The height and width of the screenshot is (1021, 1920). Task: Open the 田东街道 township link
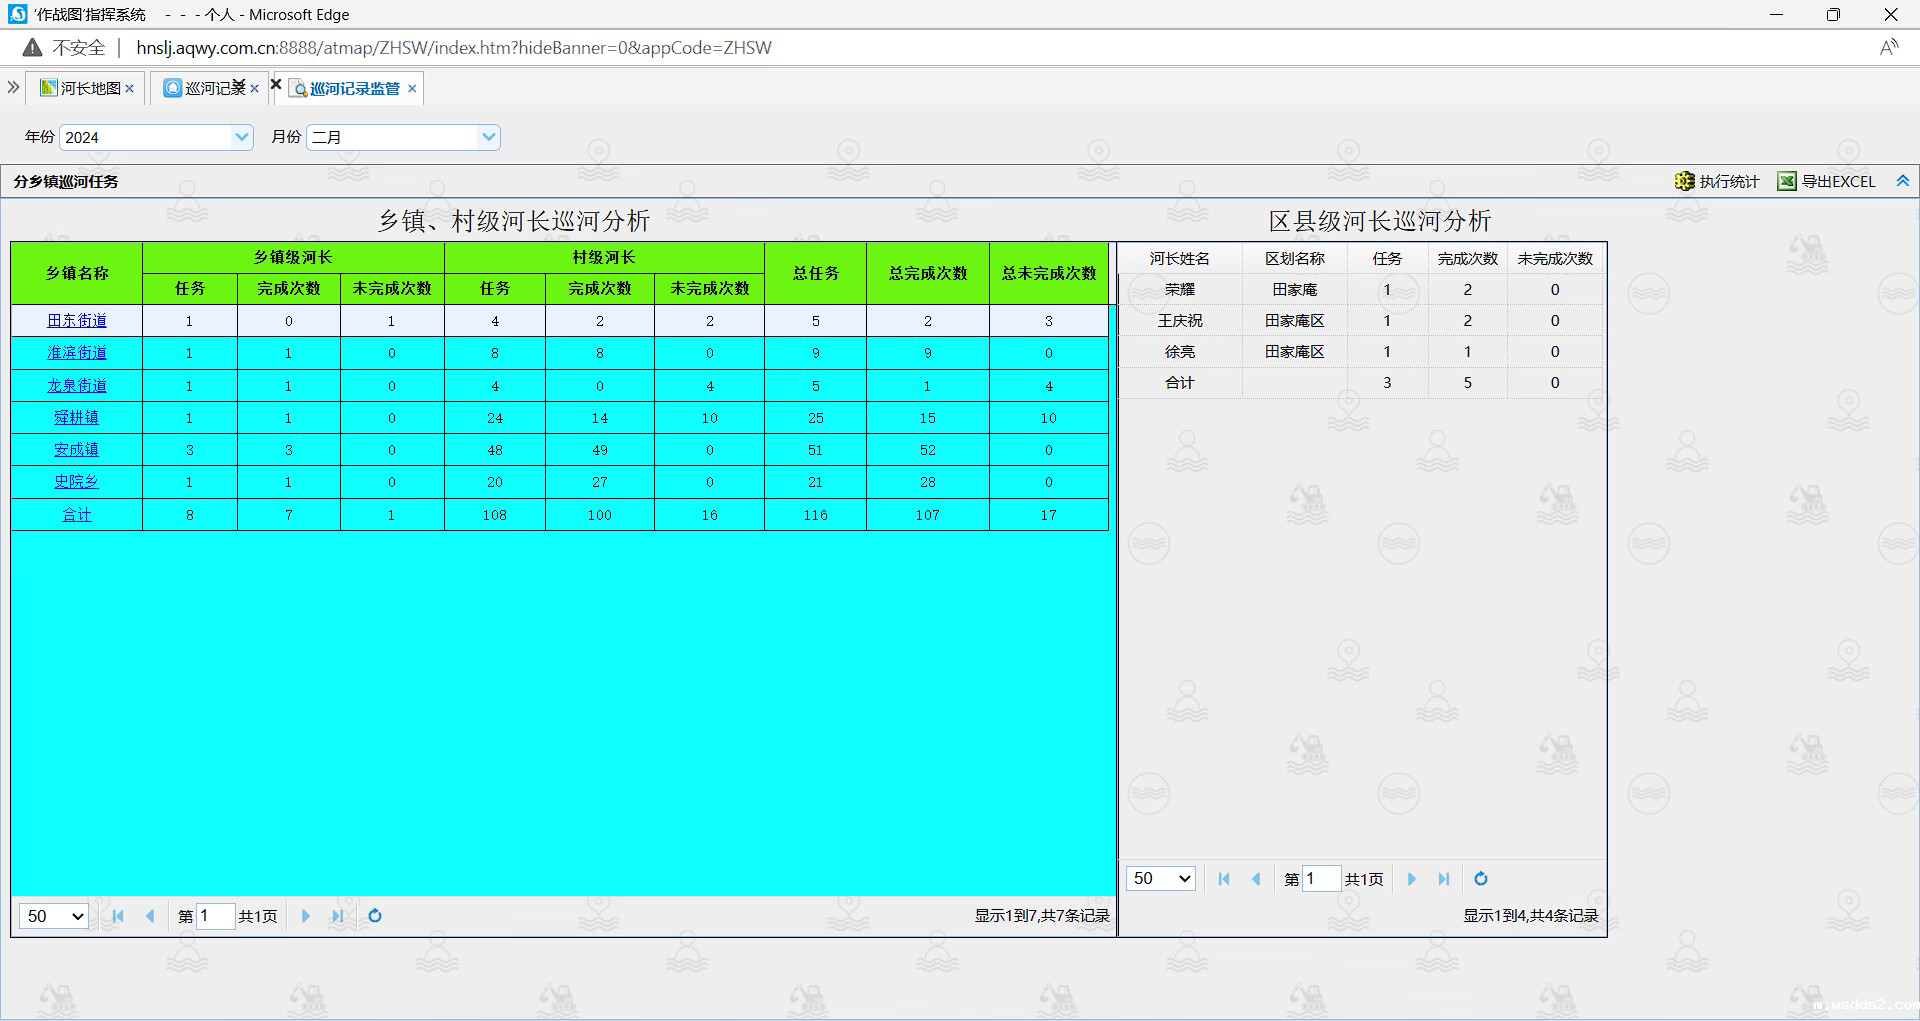[x=77, y=321]
